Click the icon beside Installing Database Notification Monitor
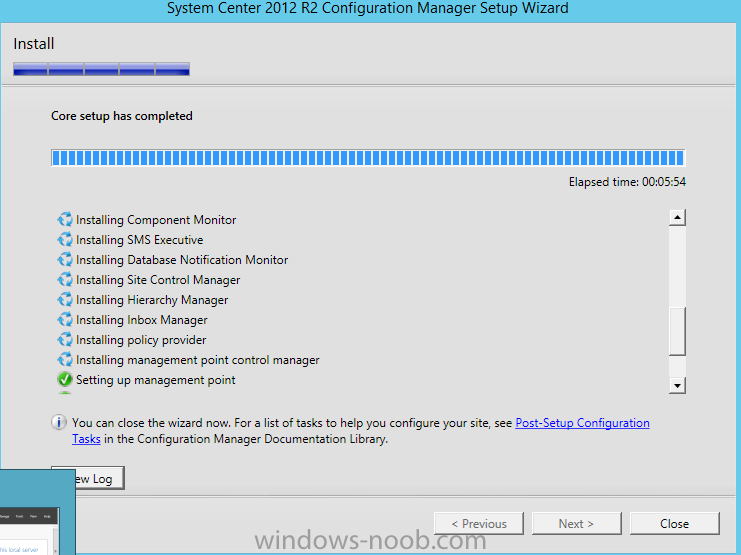The image size is (741, 555). pos(65,260)
